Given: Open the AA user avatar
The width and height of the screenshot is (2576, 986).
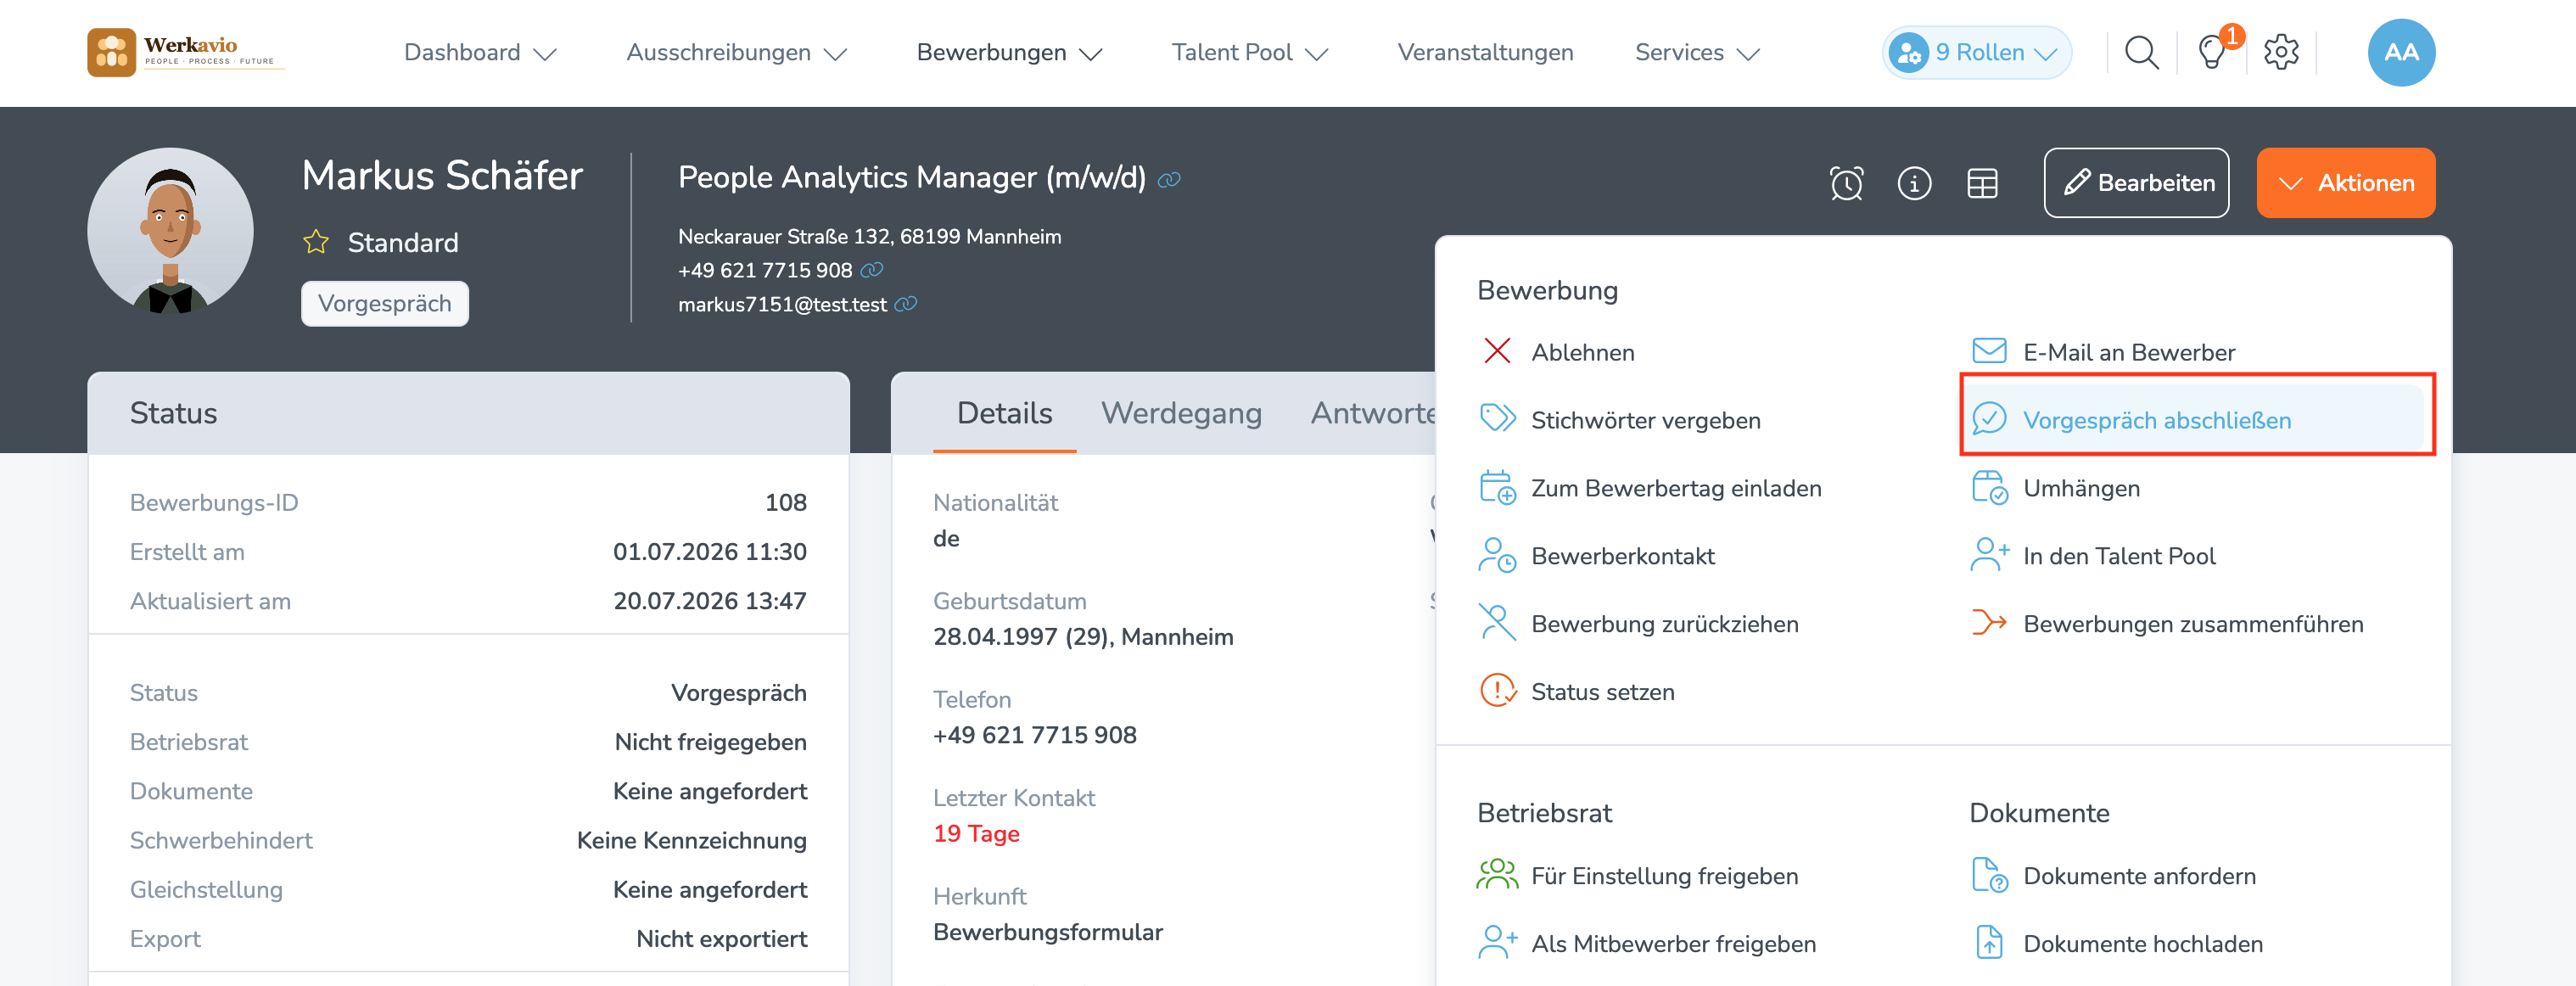Looking at the screenshot, I should [2401, 52].
